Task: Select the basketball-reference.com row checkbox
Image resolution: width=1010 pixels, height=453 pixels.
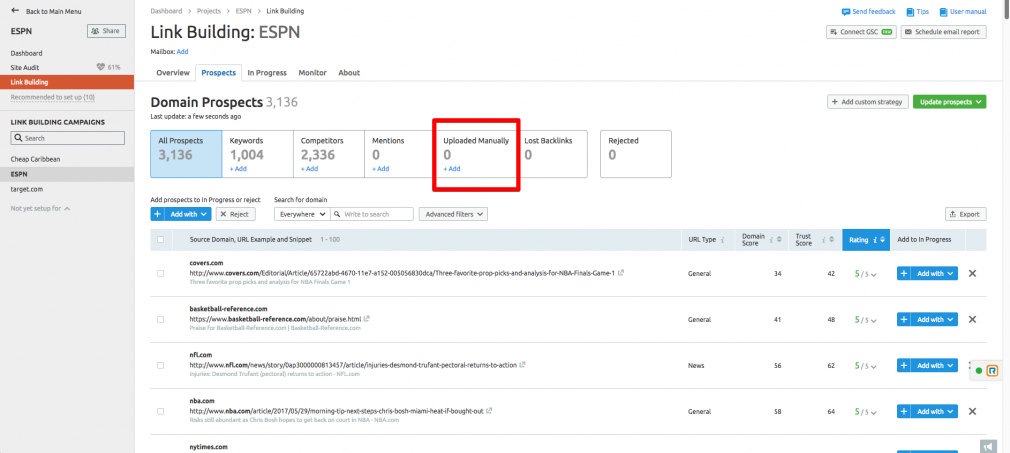Action: point(160,320)
